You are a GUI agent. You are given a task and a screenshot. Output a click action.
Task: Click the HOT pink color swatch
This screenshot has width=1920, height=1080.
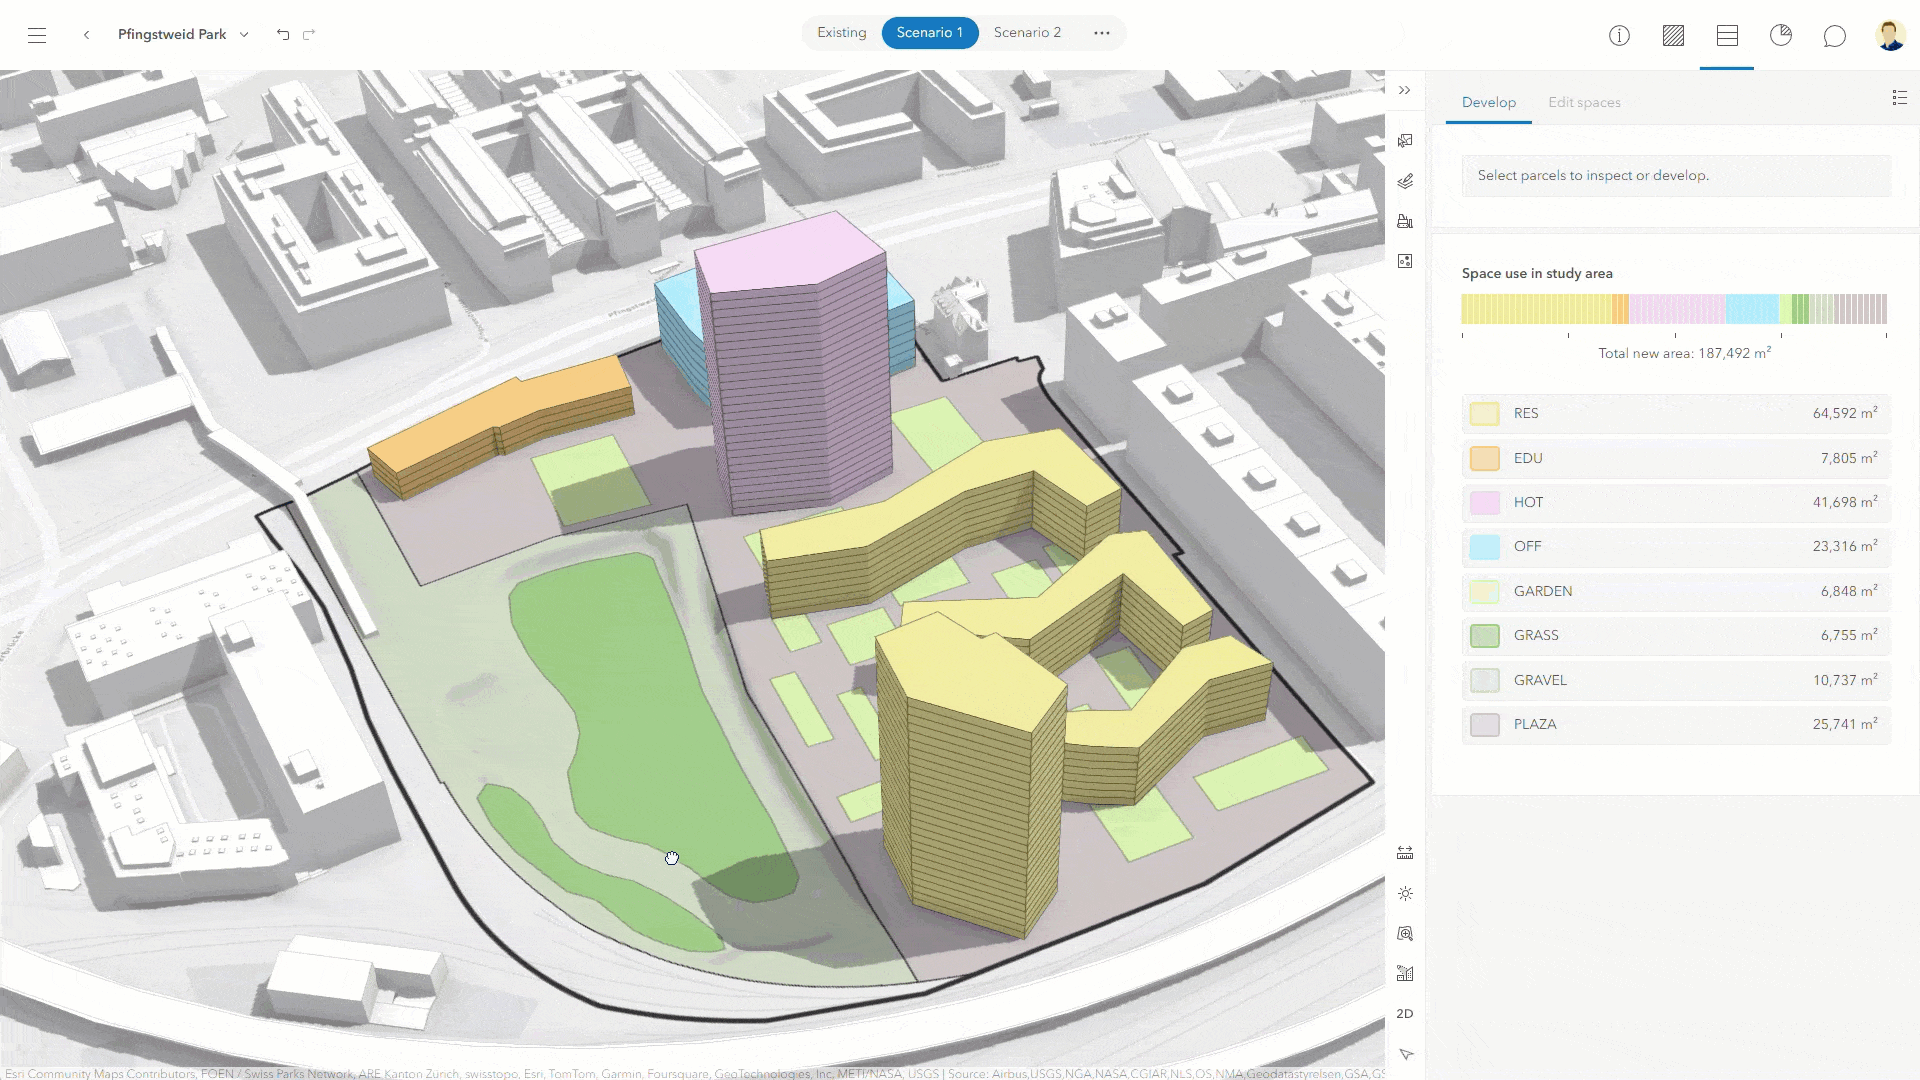point(1485,502)
